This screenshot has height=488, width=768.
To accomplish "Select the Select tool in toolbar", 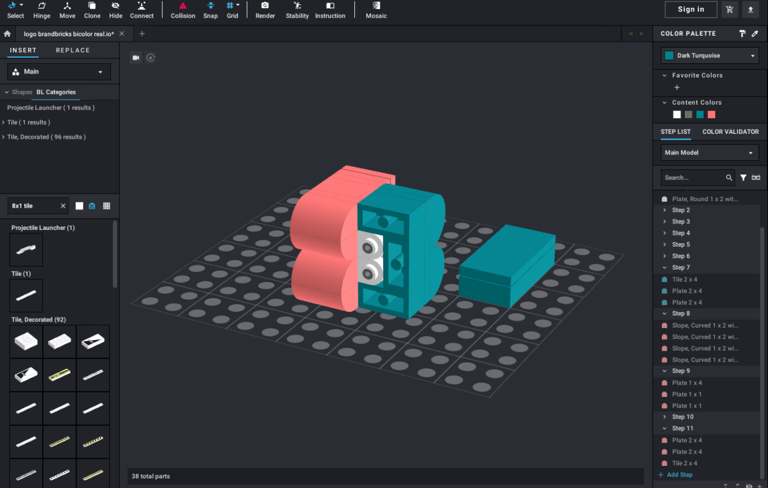I will (15, 10).
